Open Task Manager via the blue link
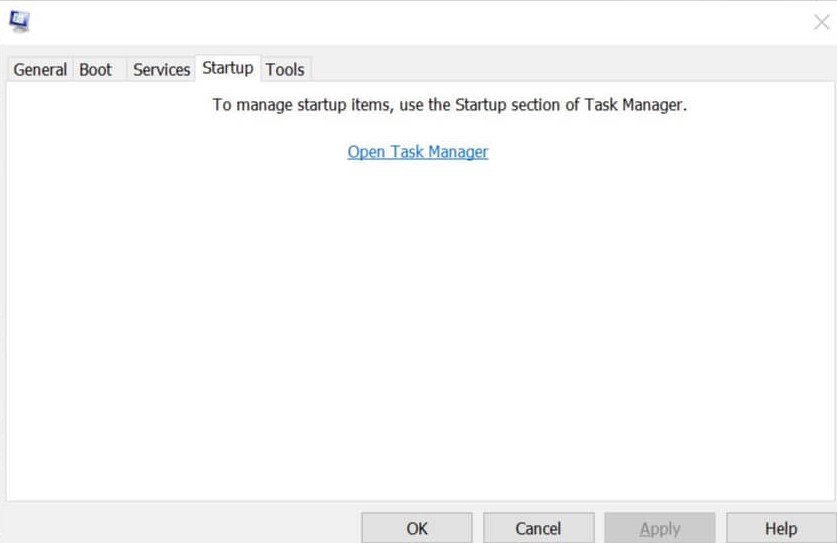The width and height of the screenshot is (837, 543). [418, 152]
